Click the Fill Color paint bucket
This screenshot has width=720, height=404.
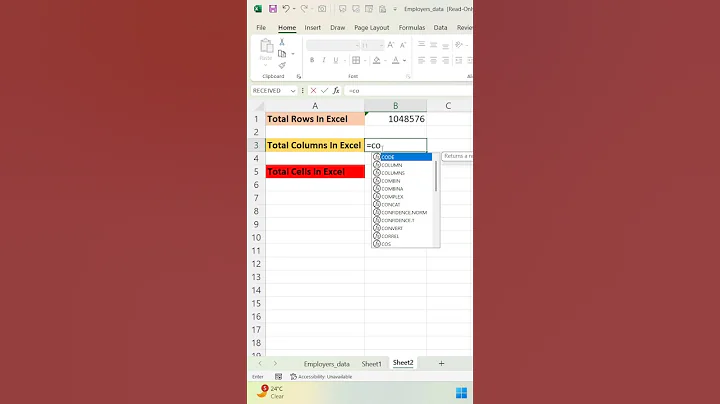[x=377, y=60]
